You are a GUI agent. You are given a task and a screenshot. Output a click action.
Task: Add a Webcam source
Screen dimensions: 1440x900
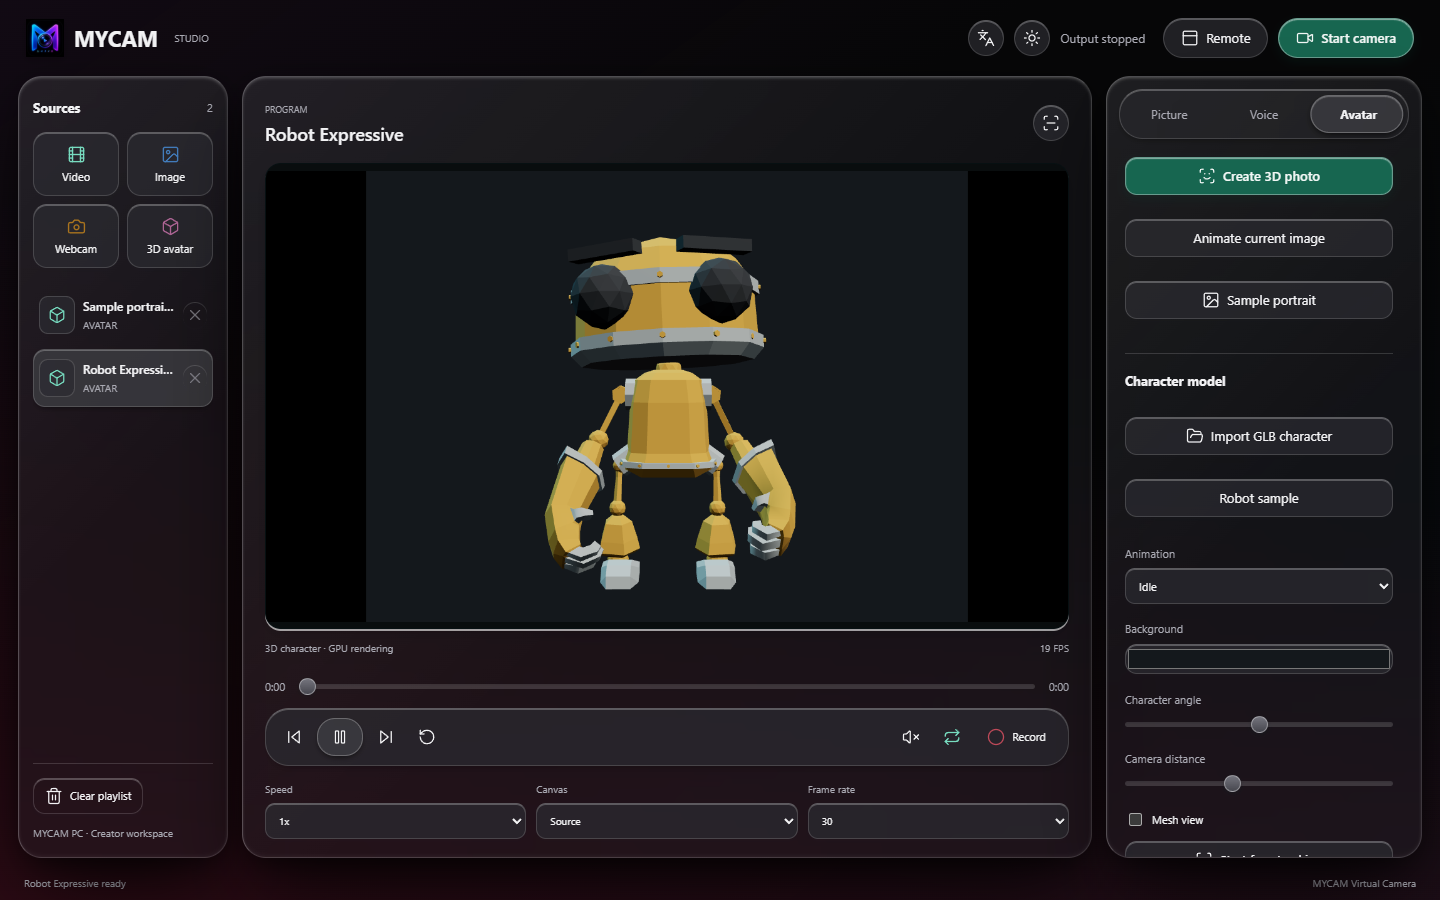point(76,236)
